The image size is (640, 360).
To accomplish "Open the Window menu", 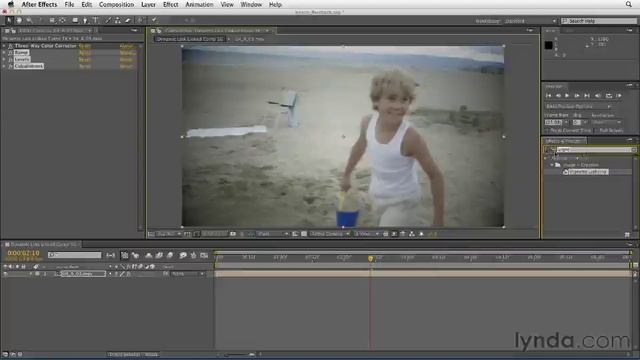I will tap(251, 4).
